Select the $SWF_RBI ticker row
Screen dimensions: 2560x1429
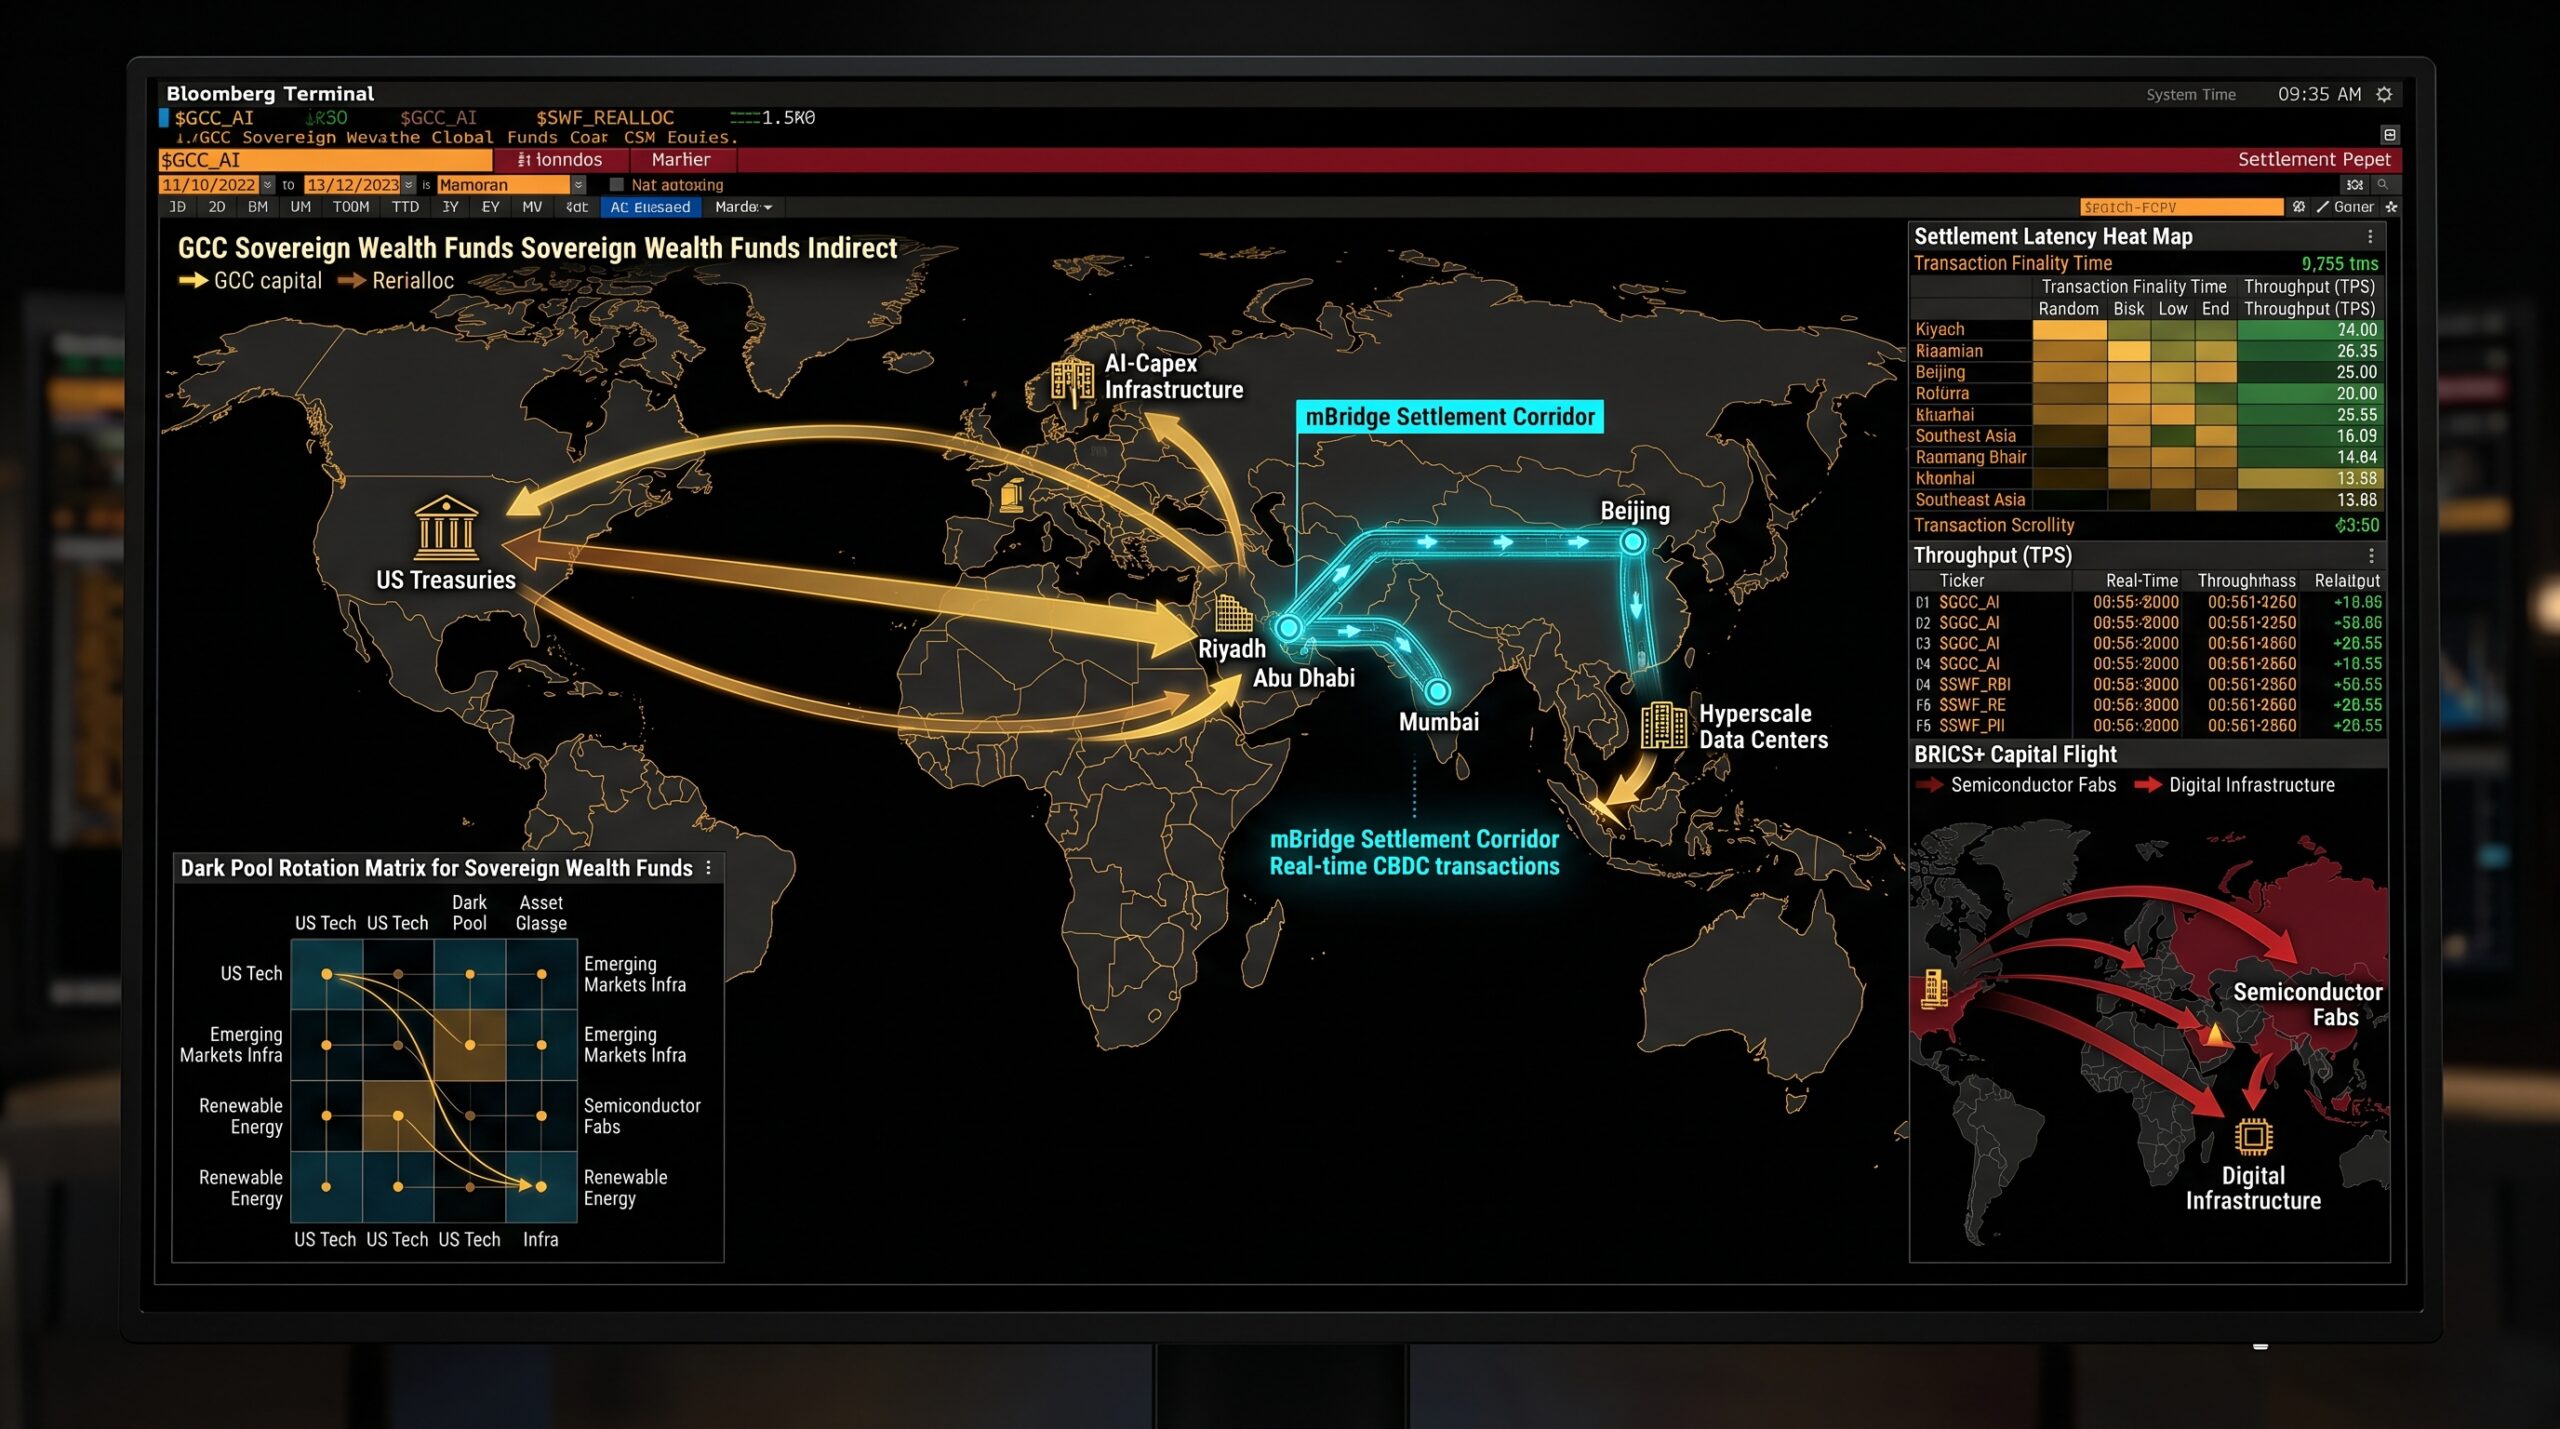[2148, 685]
